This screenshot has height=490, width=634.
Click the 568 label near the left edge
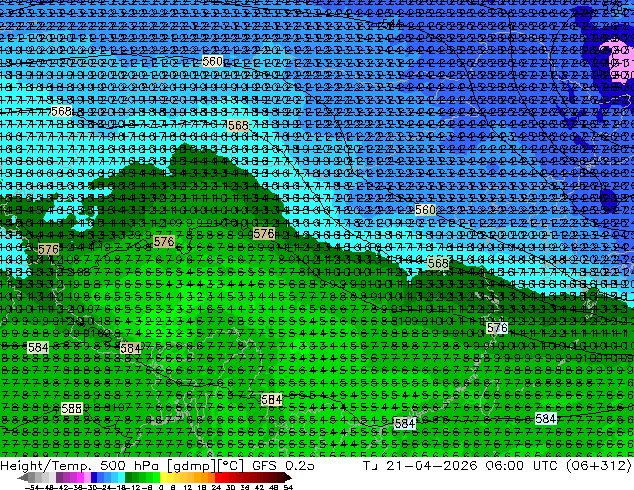point(61,111)
